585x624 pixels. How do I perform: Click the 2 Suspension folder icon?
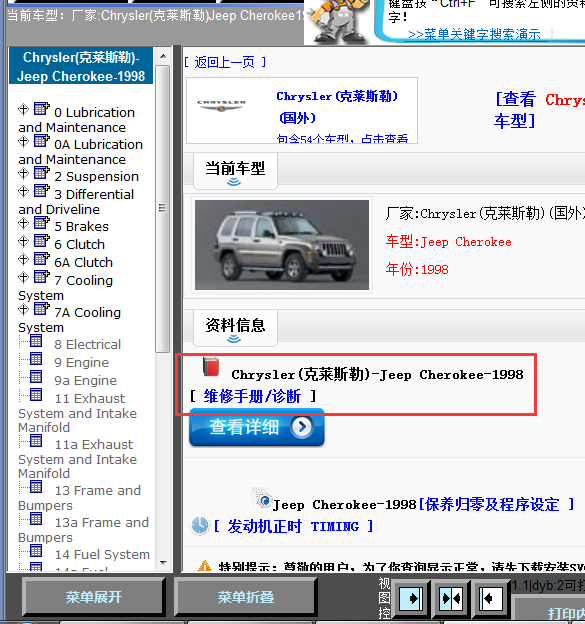pyautogui.click(x=41, y=173)
